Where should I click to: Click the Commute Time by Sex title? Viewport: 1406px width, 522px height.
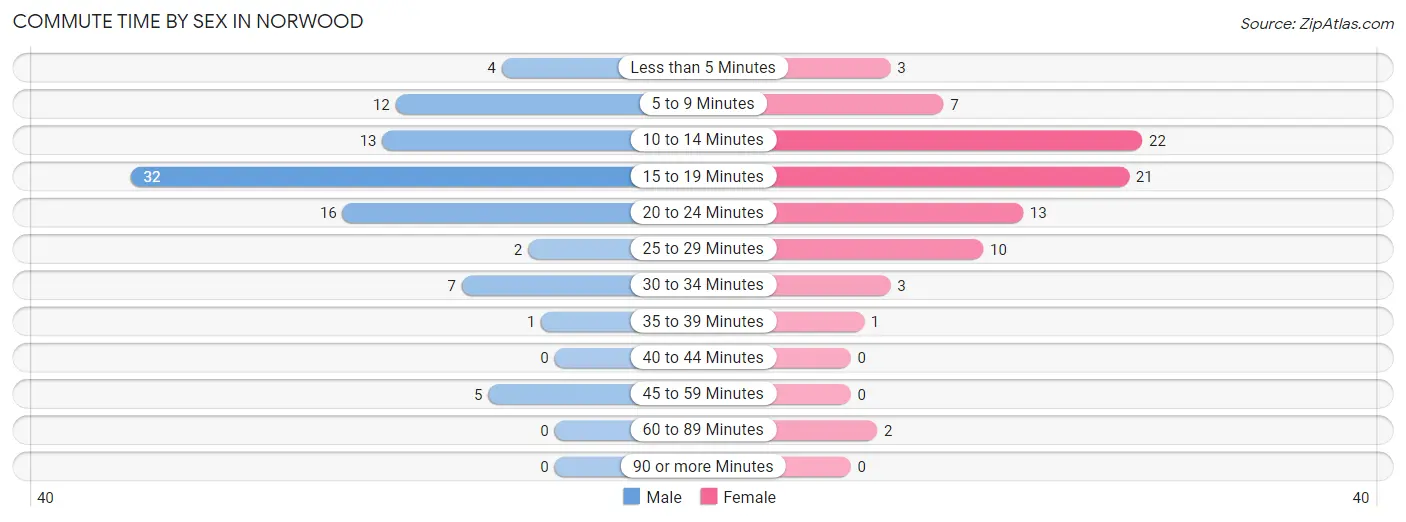pyautogui.click(x=188, y=21)
